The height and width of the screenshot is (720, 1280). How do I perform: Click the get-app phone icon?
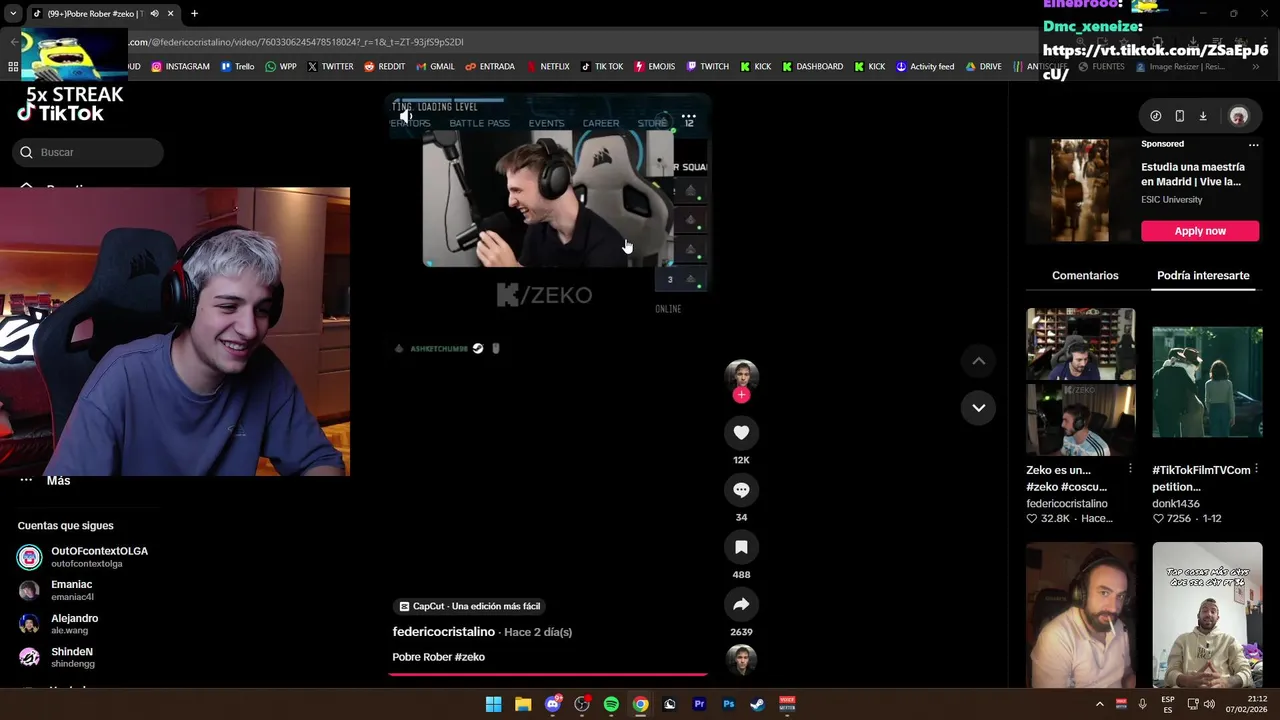pos(1179,116)
